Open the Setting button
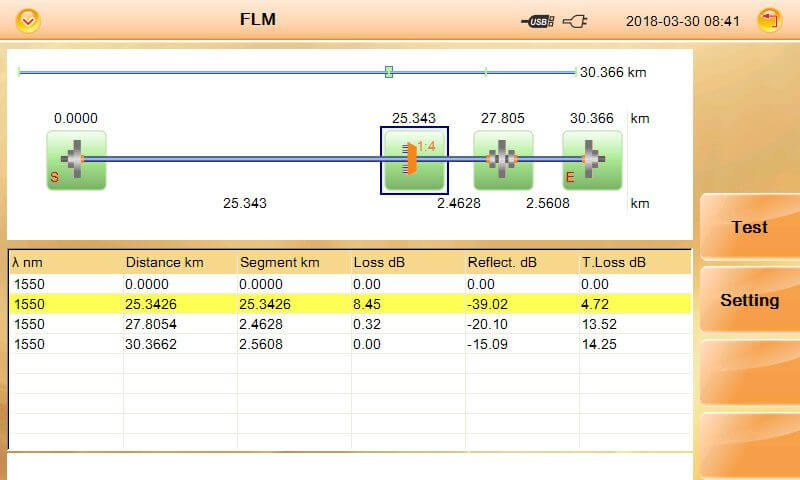Image resolution: width=800 pixels, height=480 pixels. (750, 300)
